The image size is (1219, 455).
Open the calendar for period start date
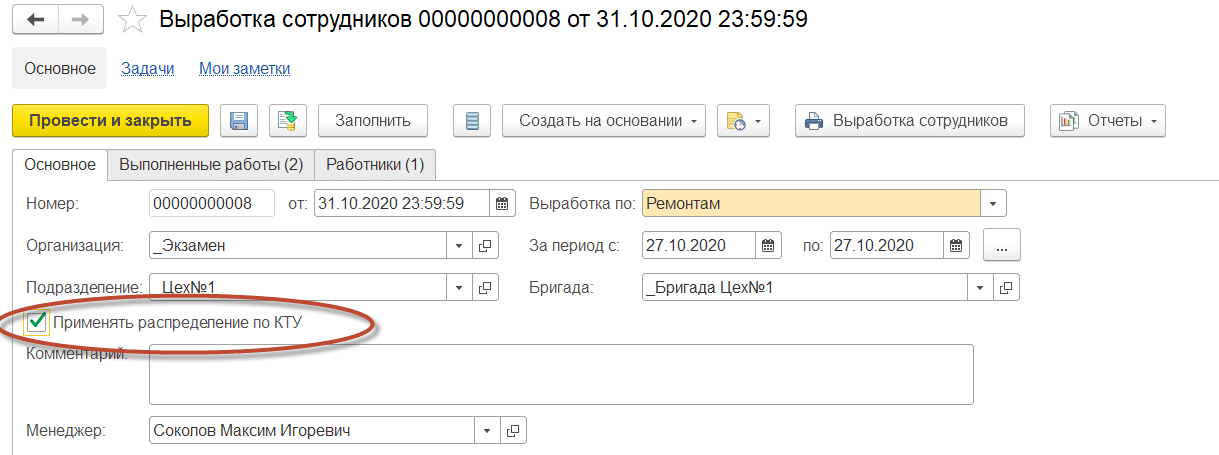768,245
